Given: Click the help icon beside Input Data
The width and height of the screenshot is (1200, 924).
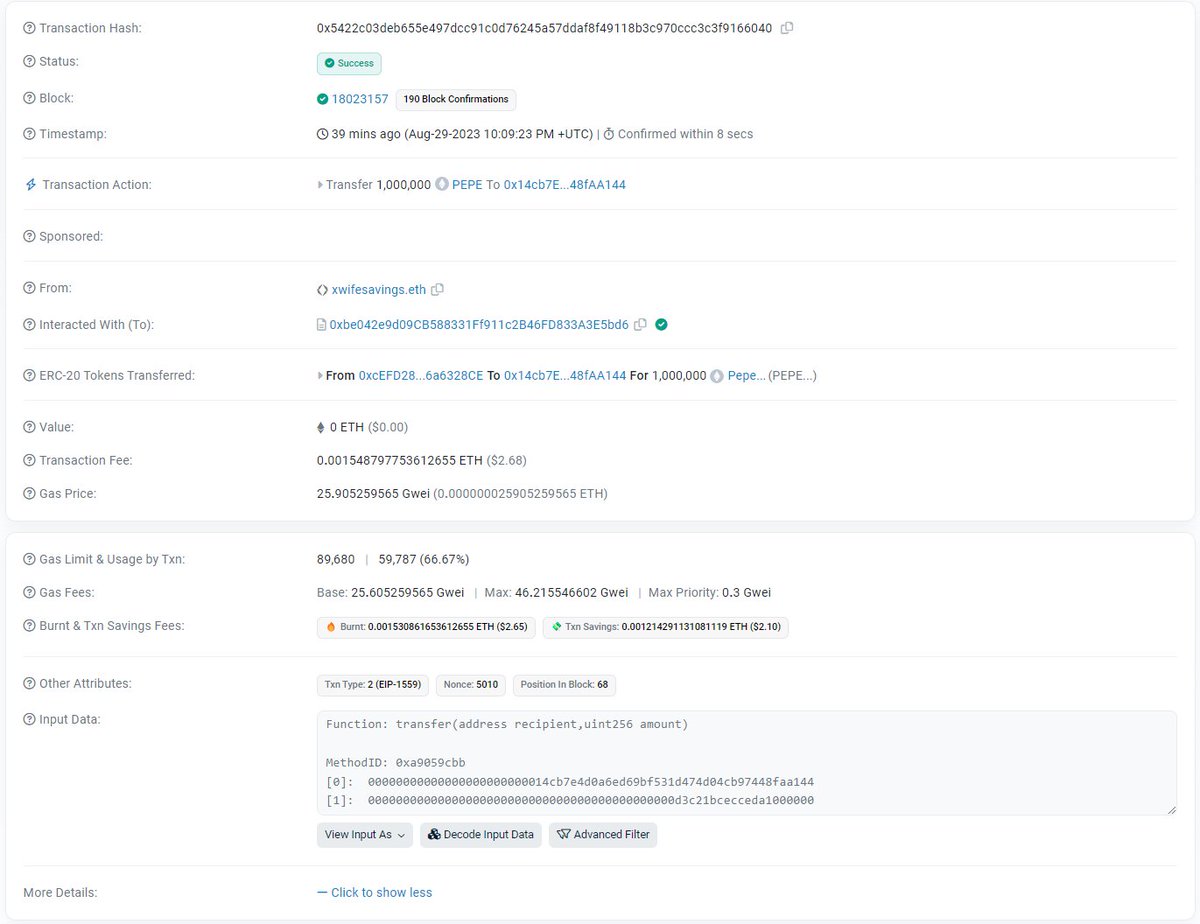Looking at the screenshot, I should [29, 720].
